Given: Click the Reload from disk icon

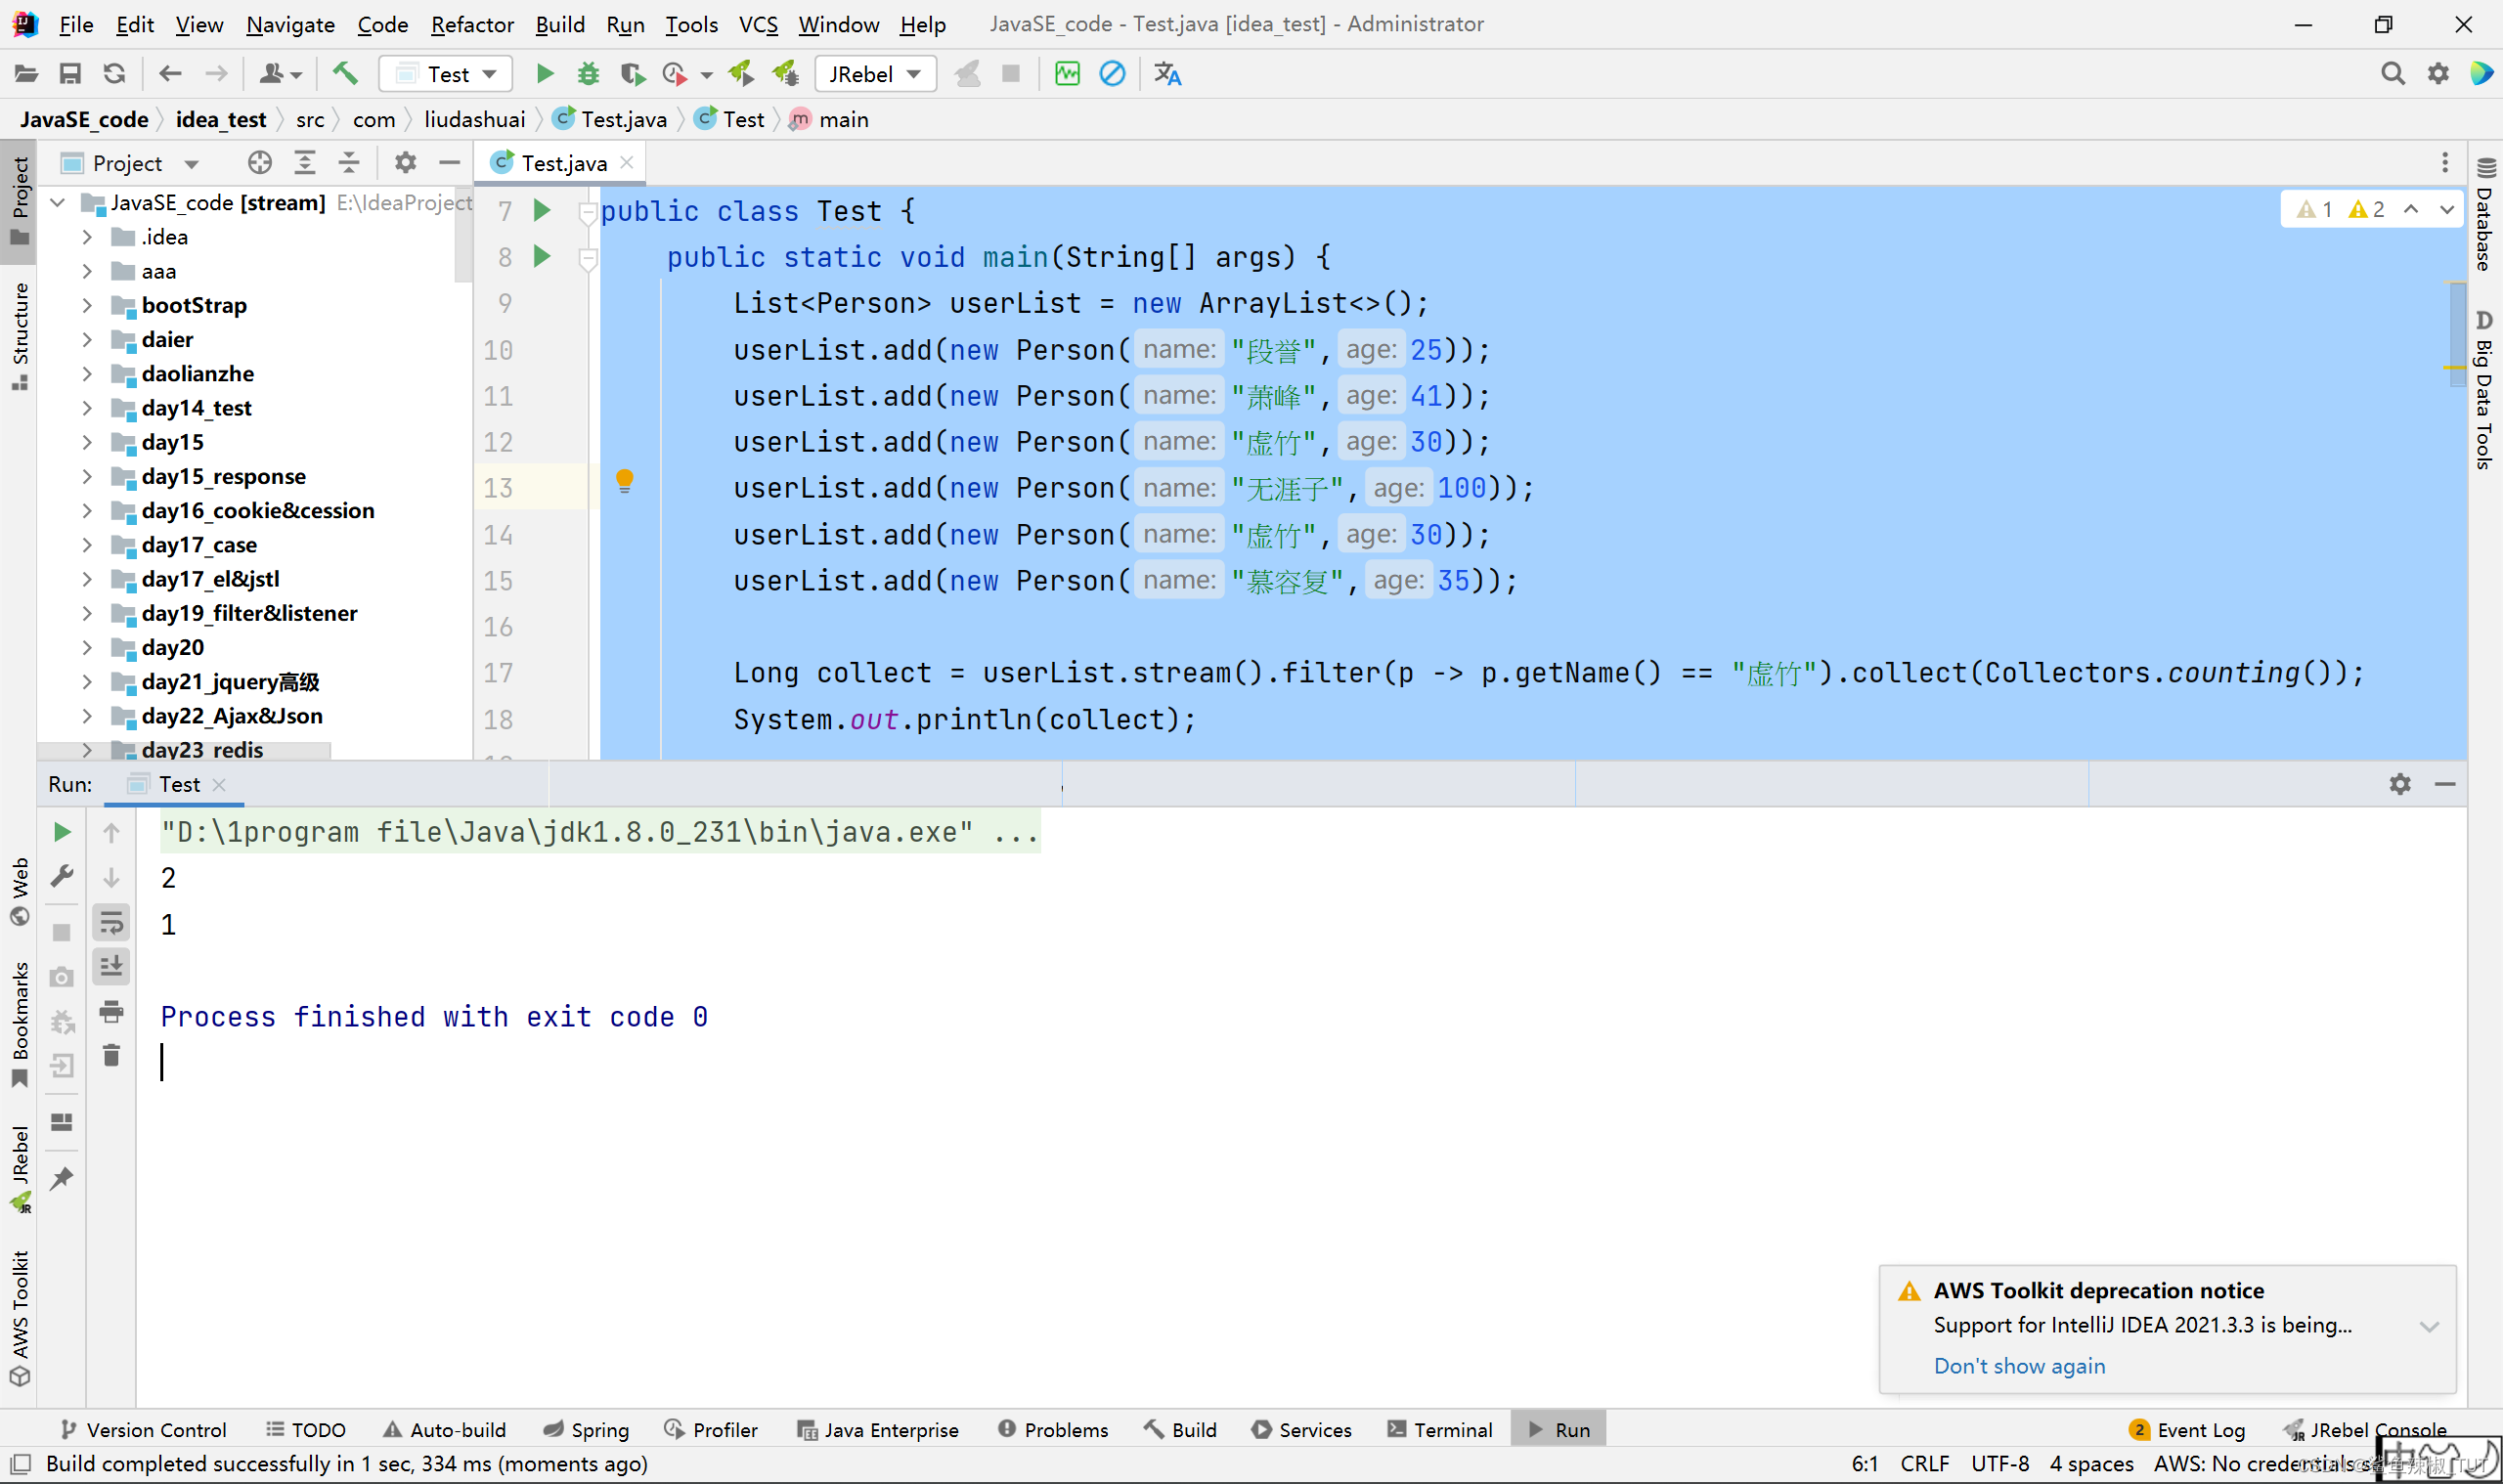Looking at the screenshot, I should click(114, 74).
